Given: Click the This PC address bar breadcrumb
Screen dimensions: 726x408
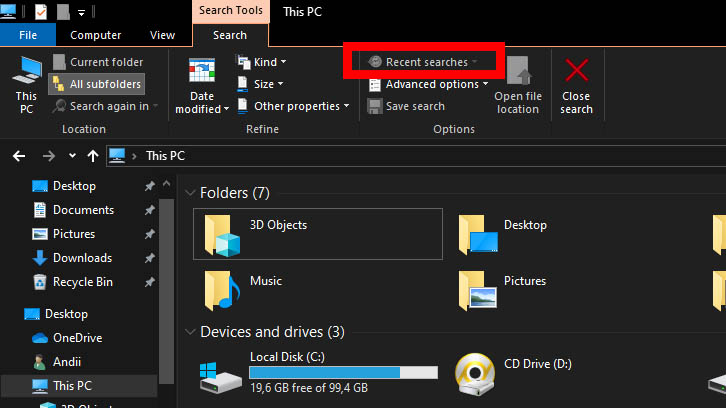Looking at the screenshot, I should pos(165,156).
